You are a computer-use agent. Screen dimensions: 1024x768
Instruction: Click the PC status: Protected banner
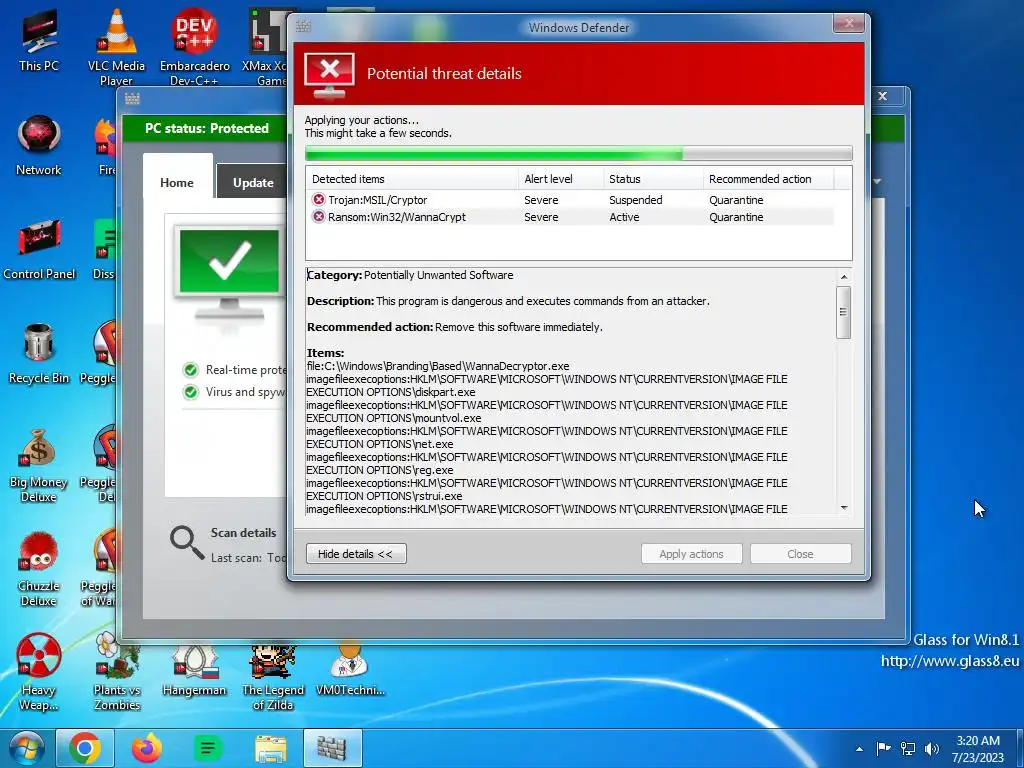[206, 128]
